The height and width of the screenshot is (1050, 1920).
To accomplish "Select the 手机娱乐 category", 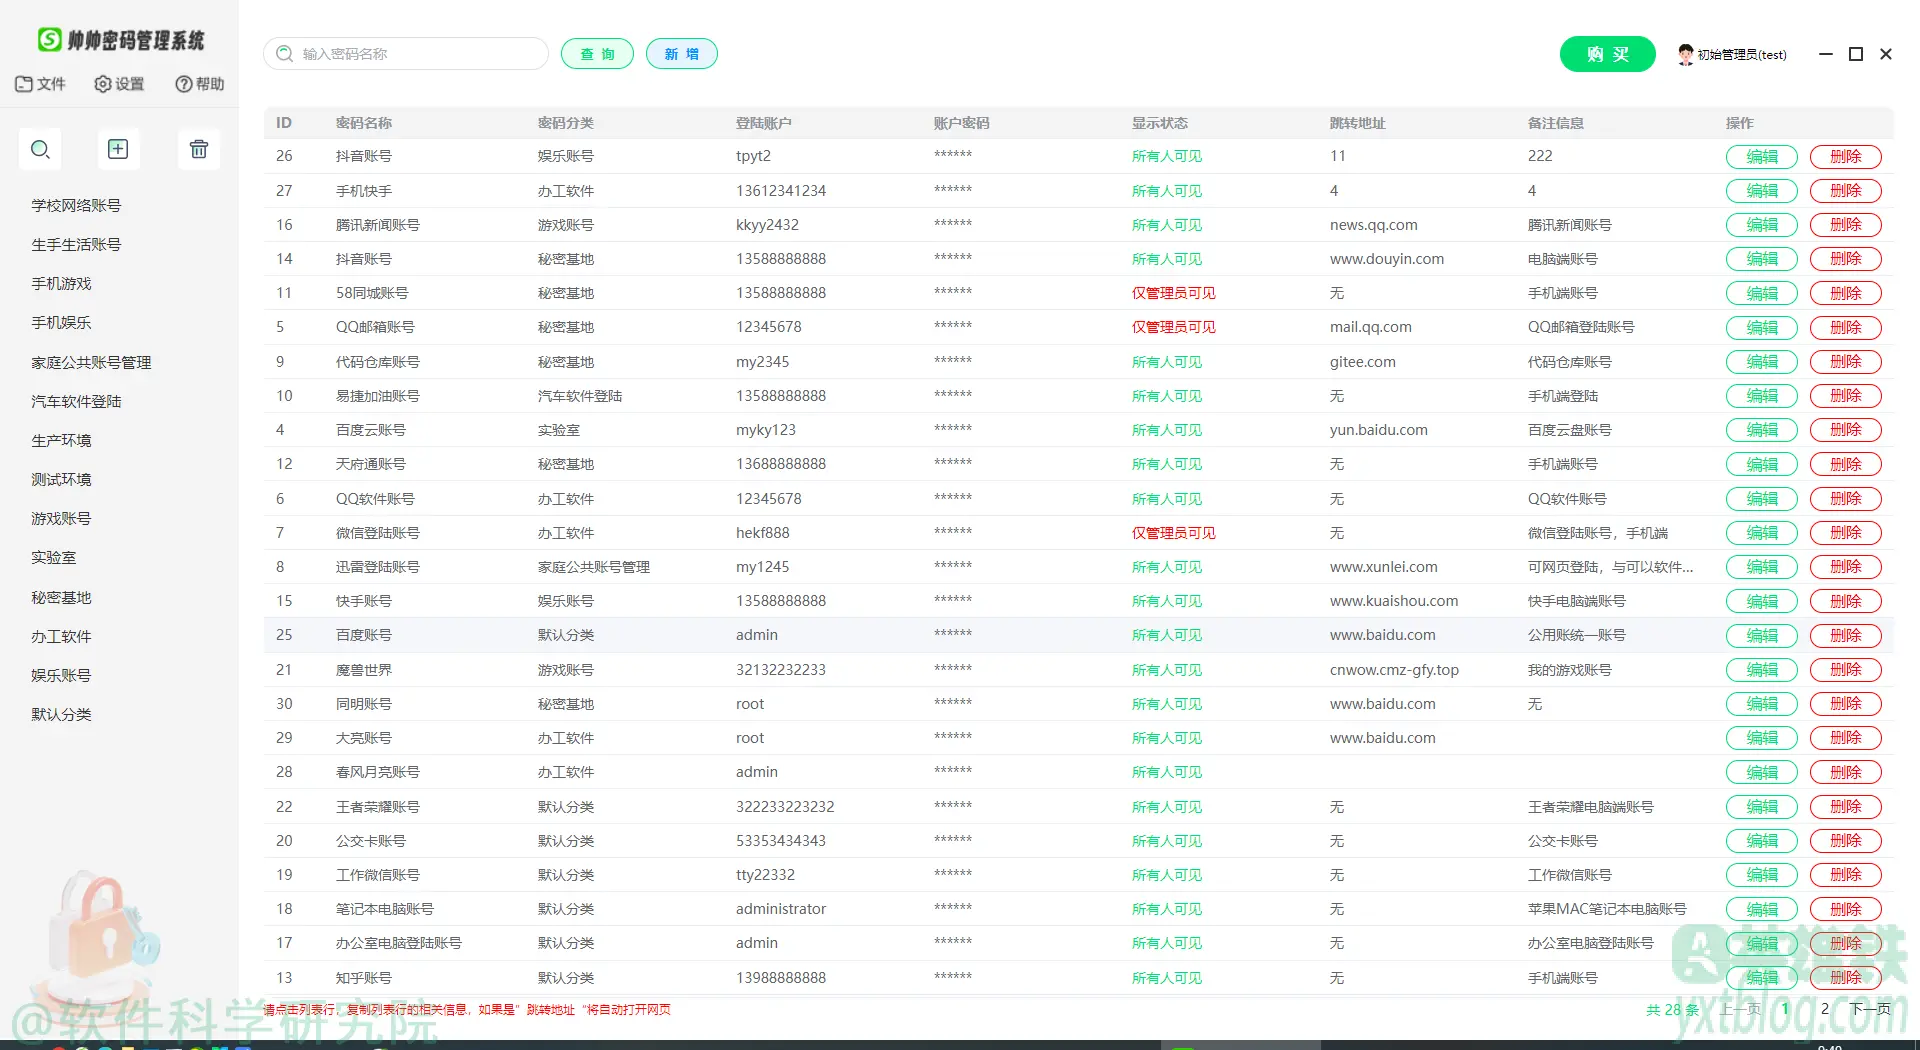I will click(61, 323).
